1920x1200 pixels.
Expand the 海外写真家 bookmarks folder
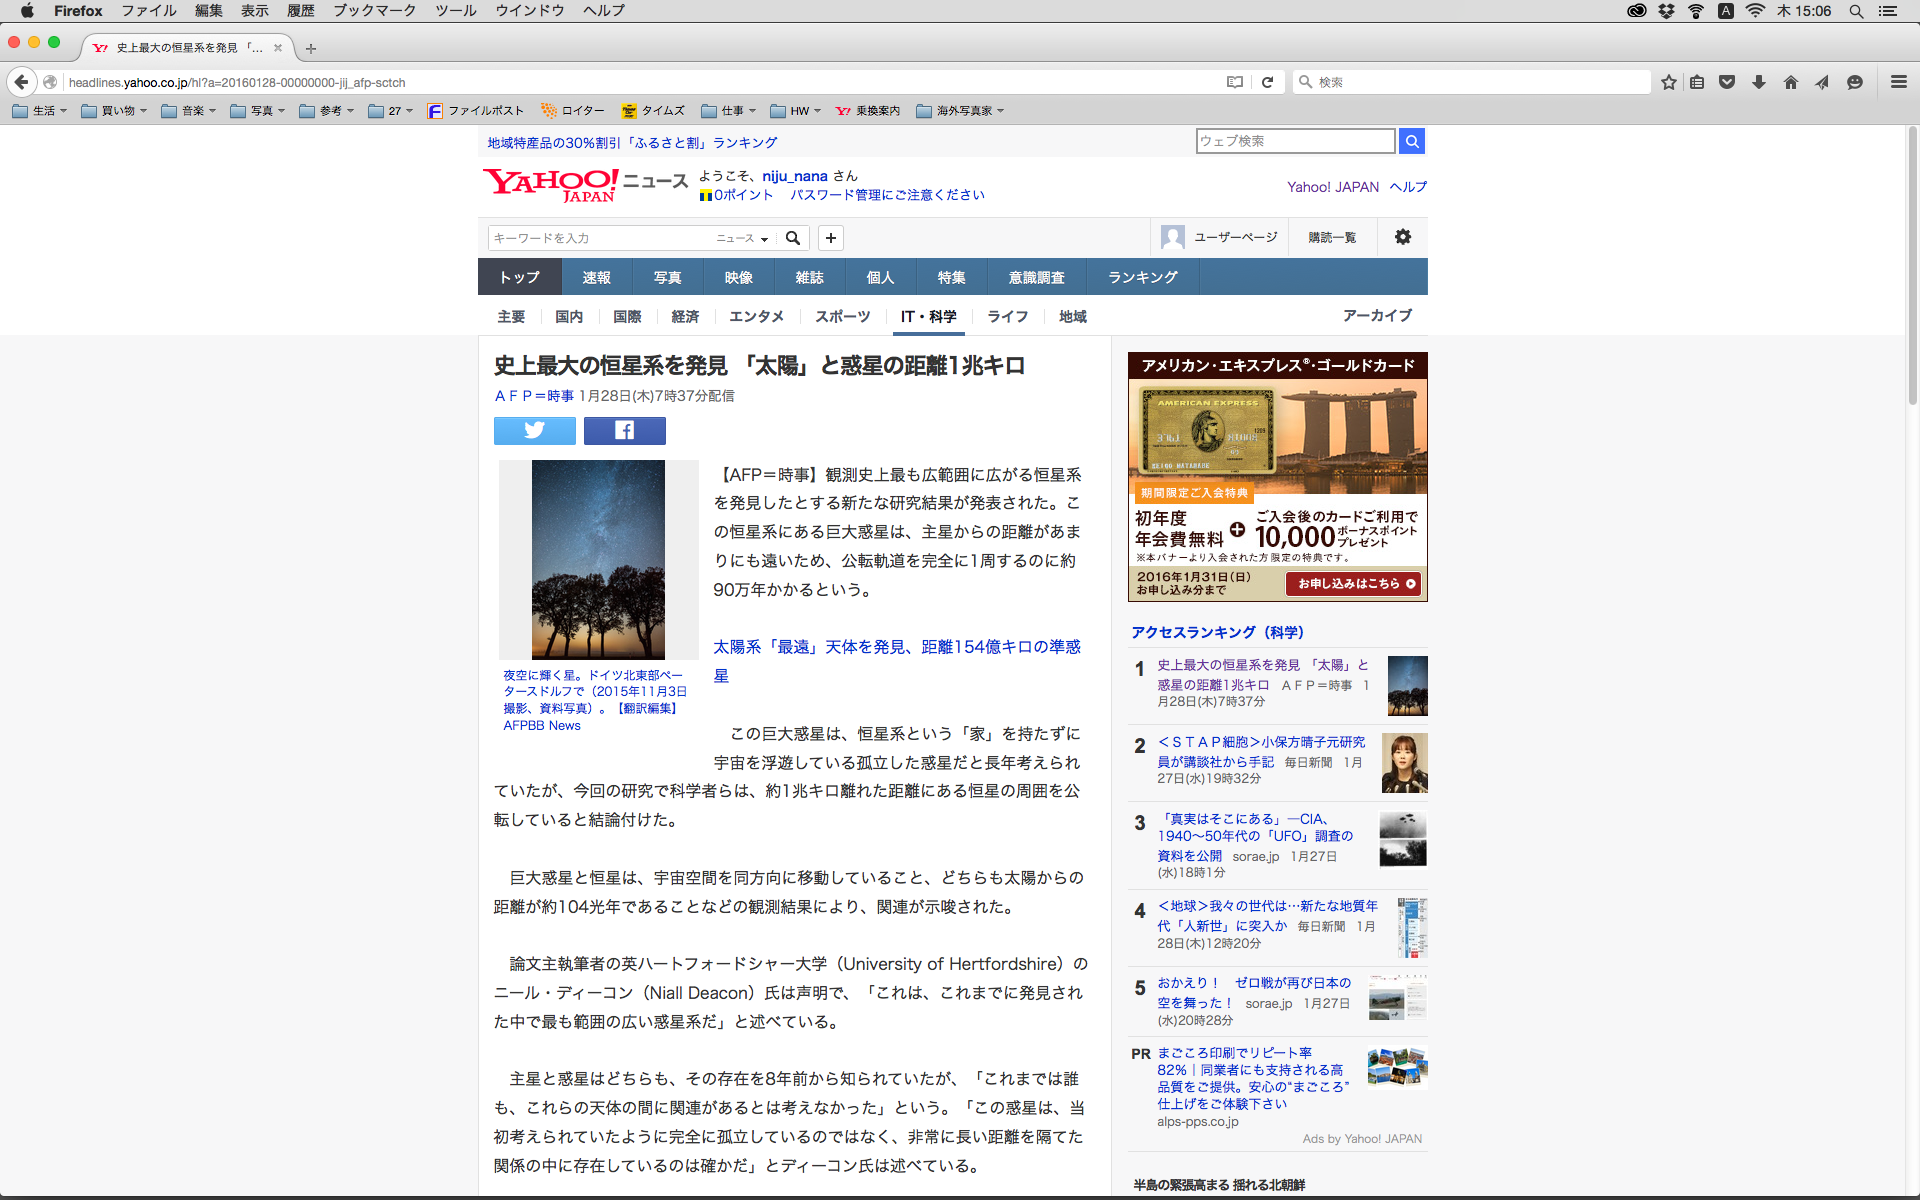pos(960,111)
